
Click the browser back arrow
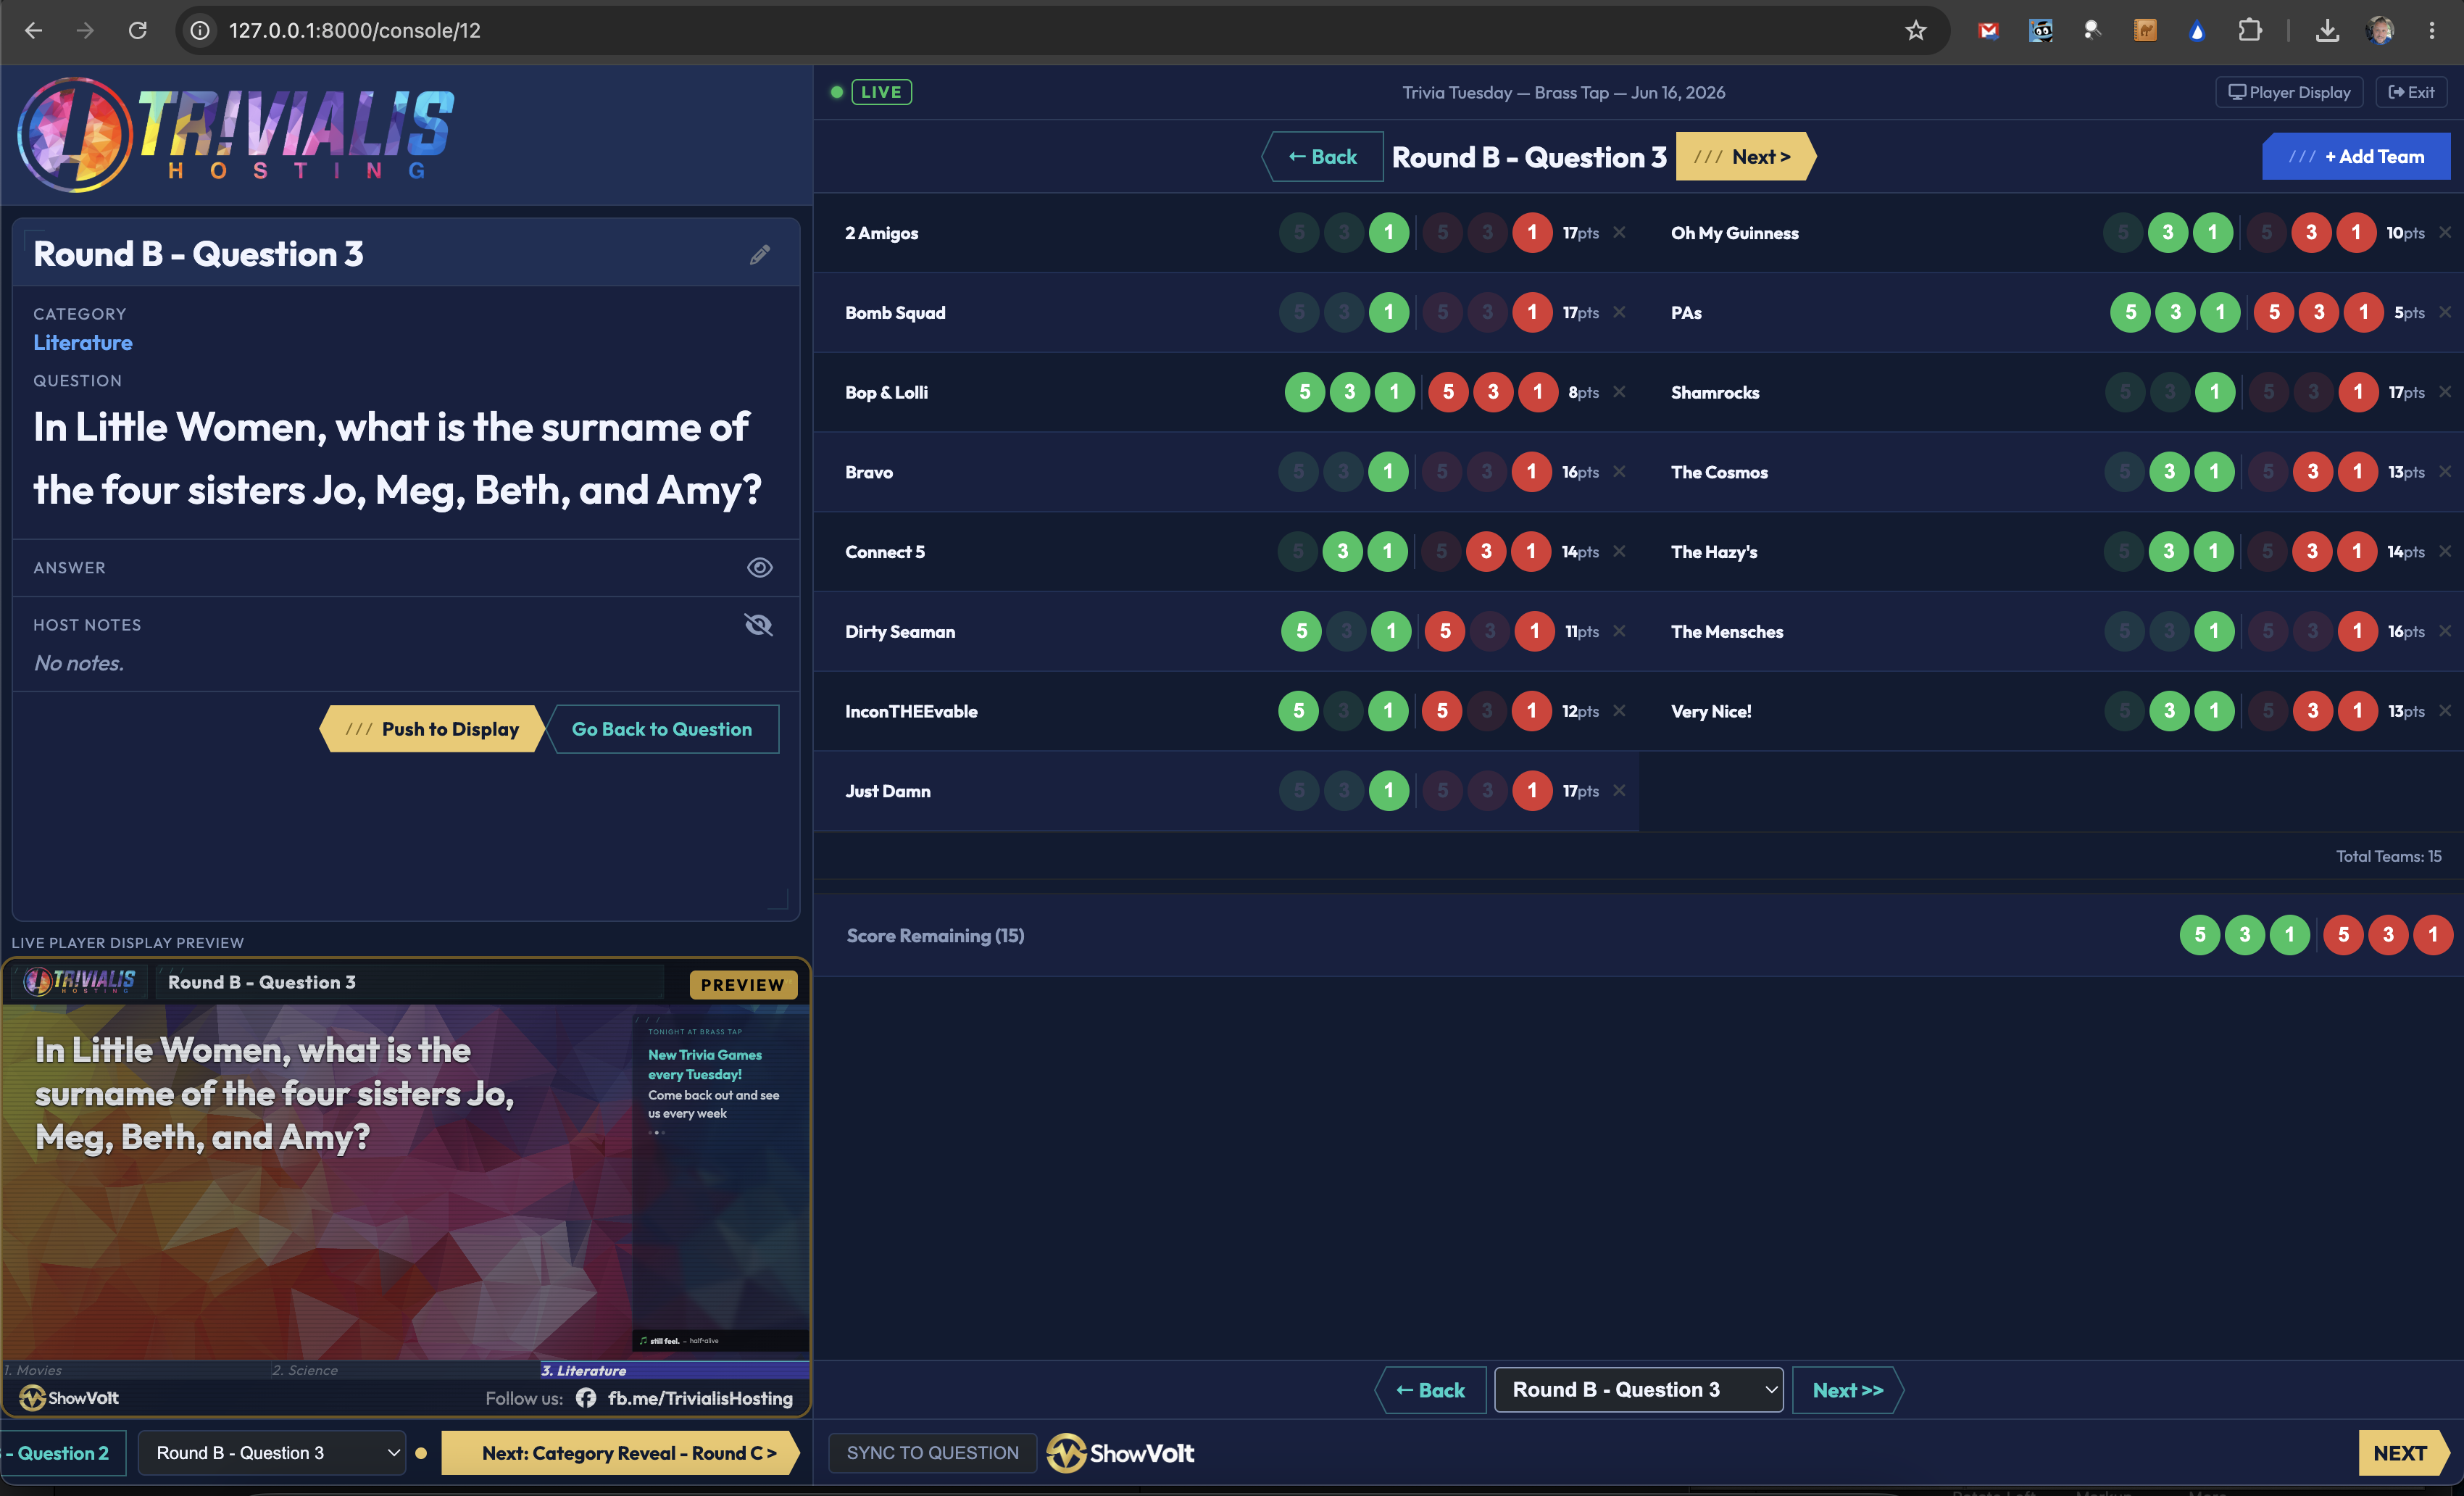click(33, 31)
